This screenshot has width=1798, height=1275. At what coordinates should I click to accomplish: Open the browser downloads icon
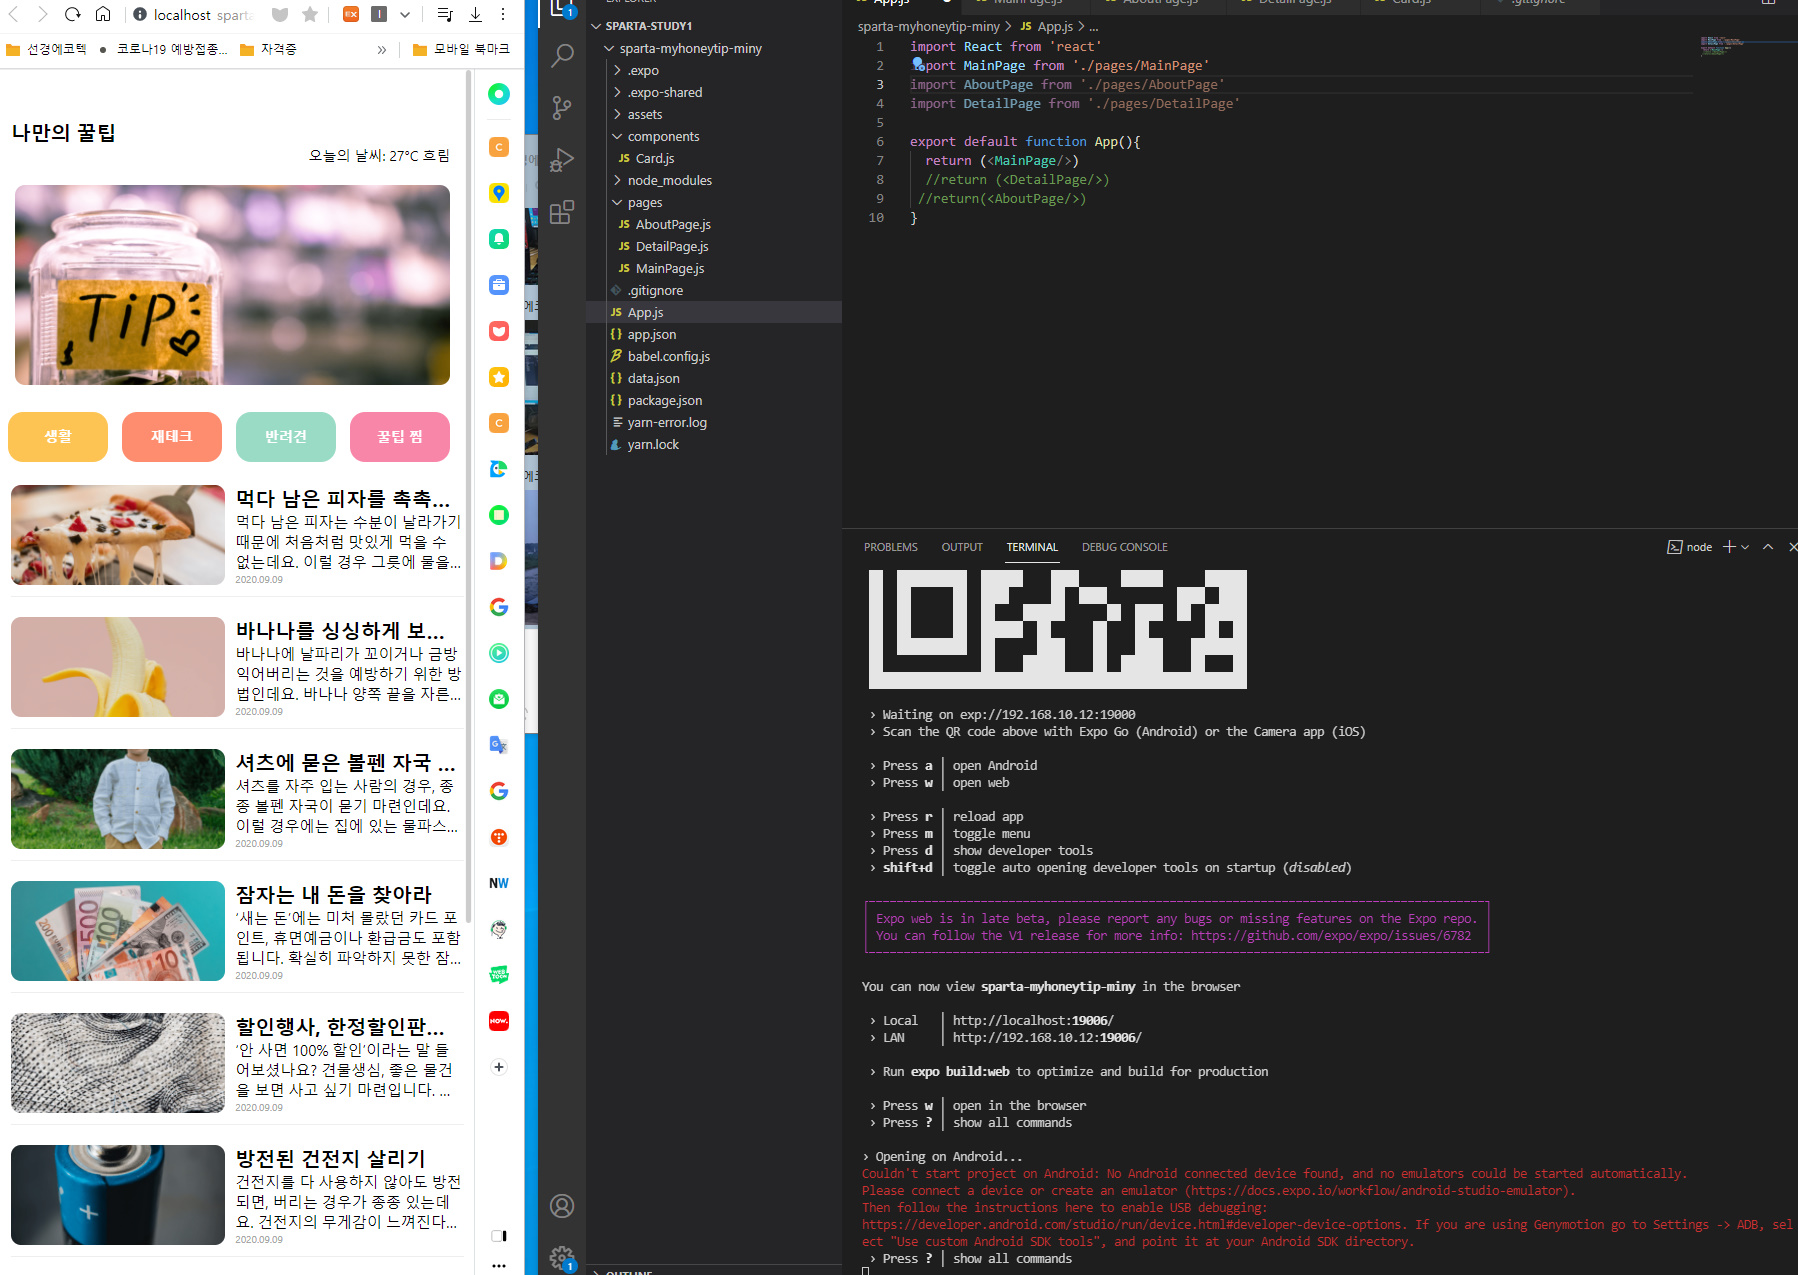[475, 14]
